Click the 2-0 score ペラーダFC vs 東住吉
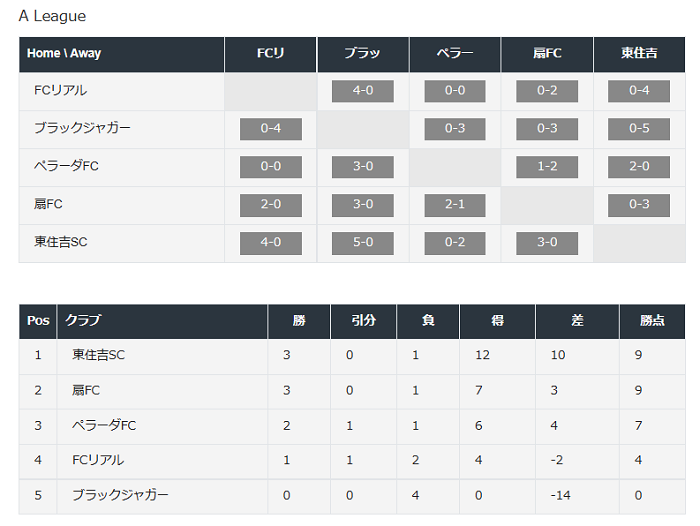Screen dimensions: 700x526 click(x=638, y=167)
